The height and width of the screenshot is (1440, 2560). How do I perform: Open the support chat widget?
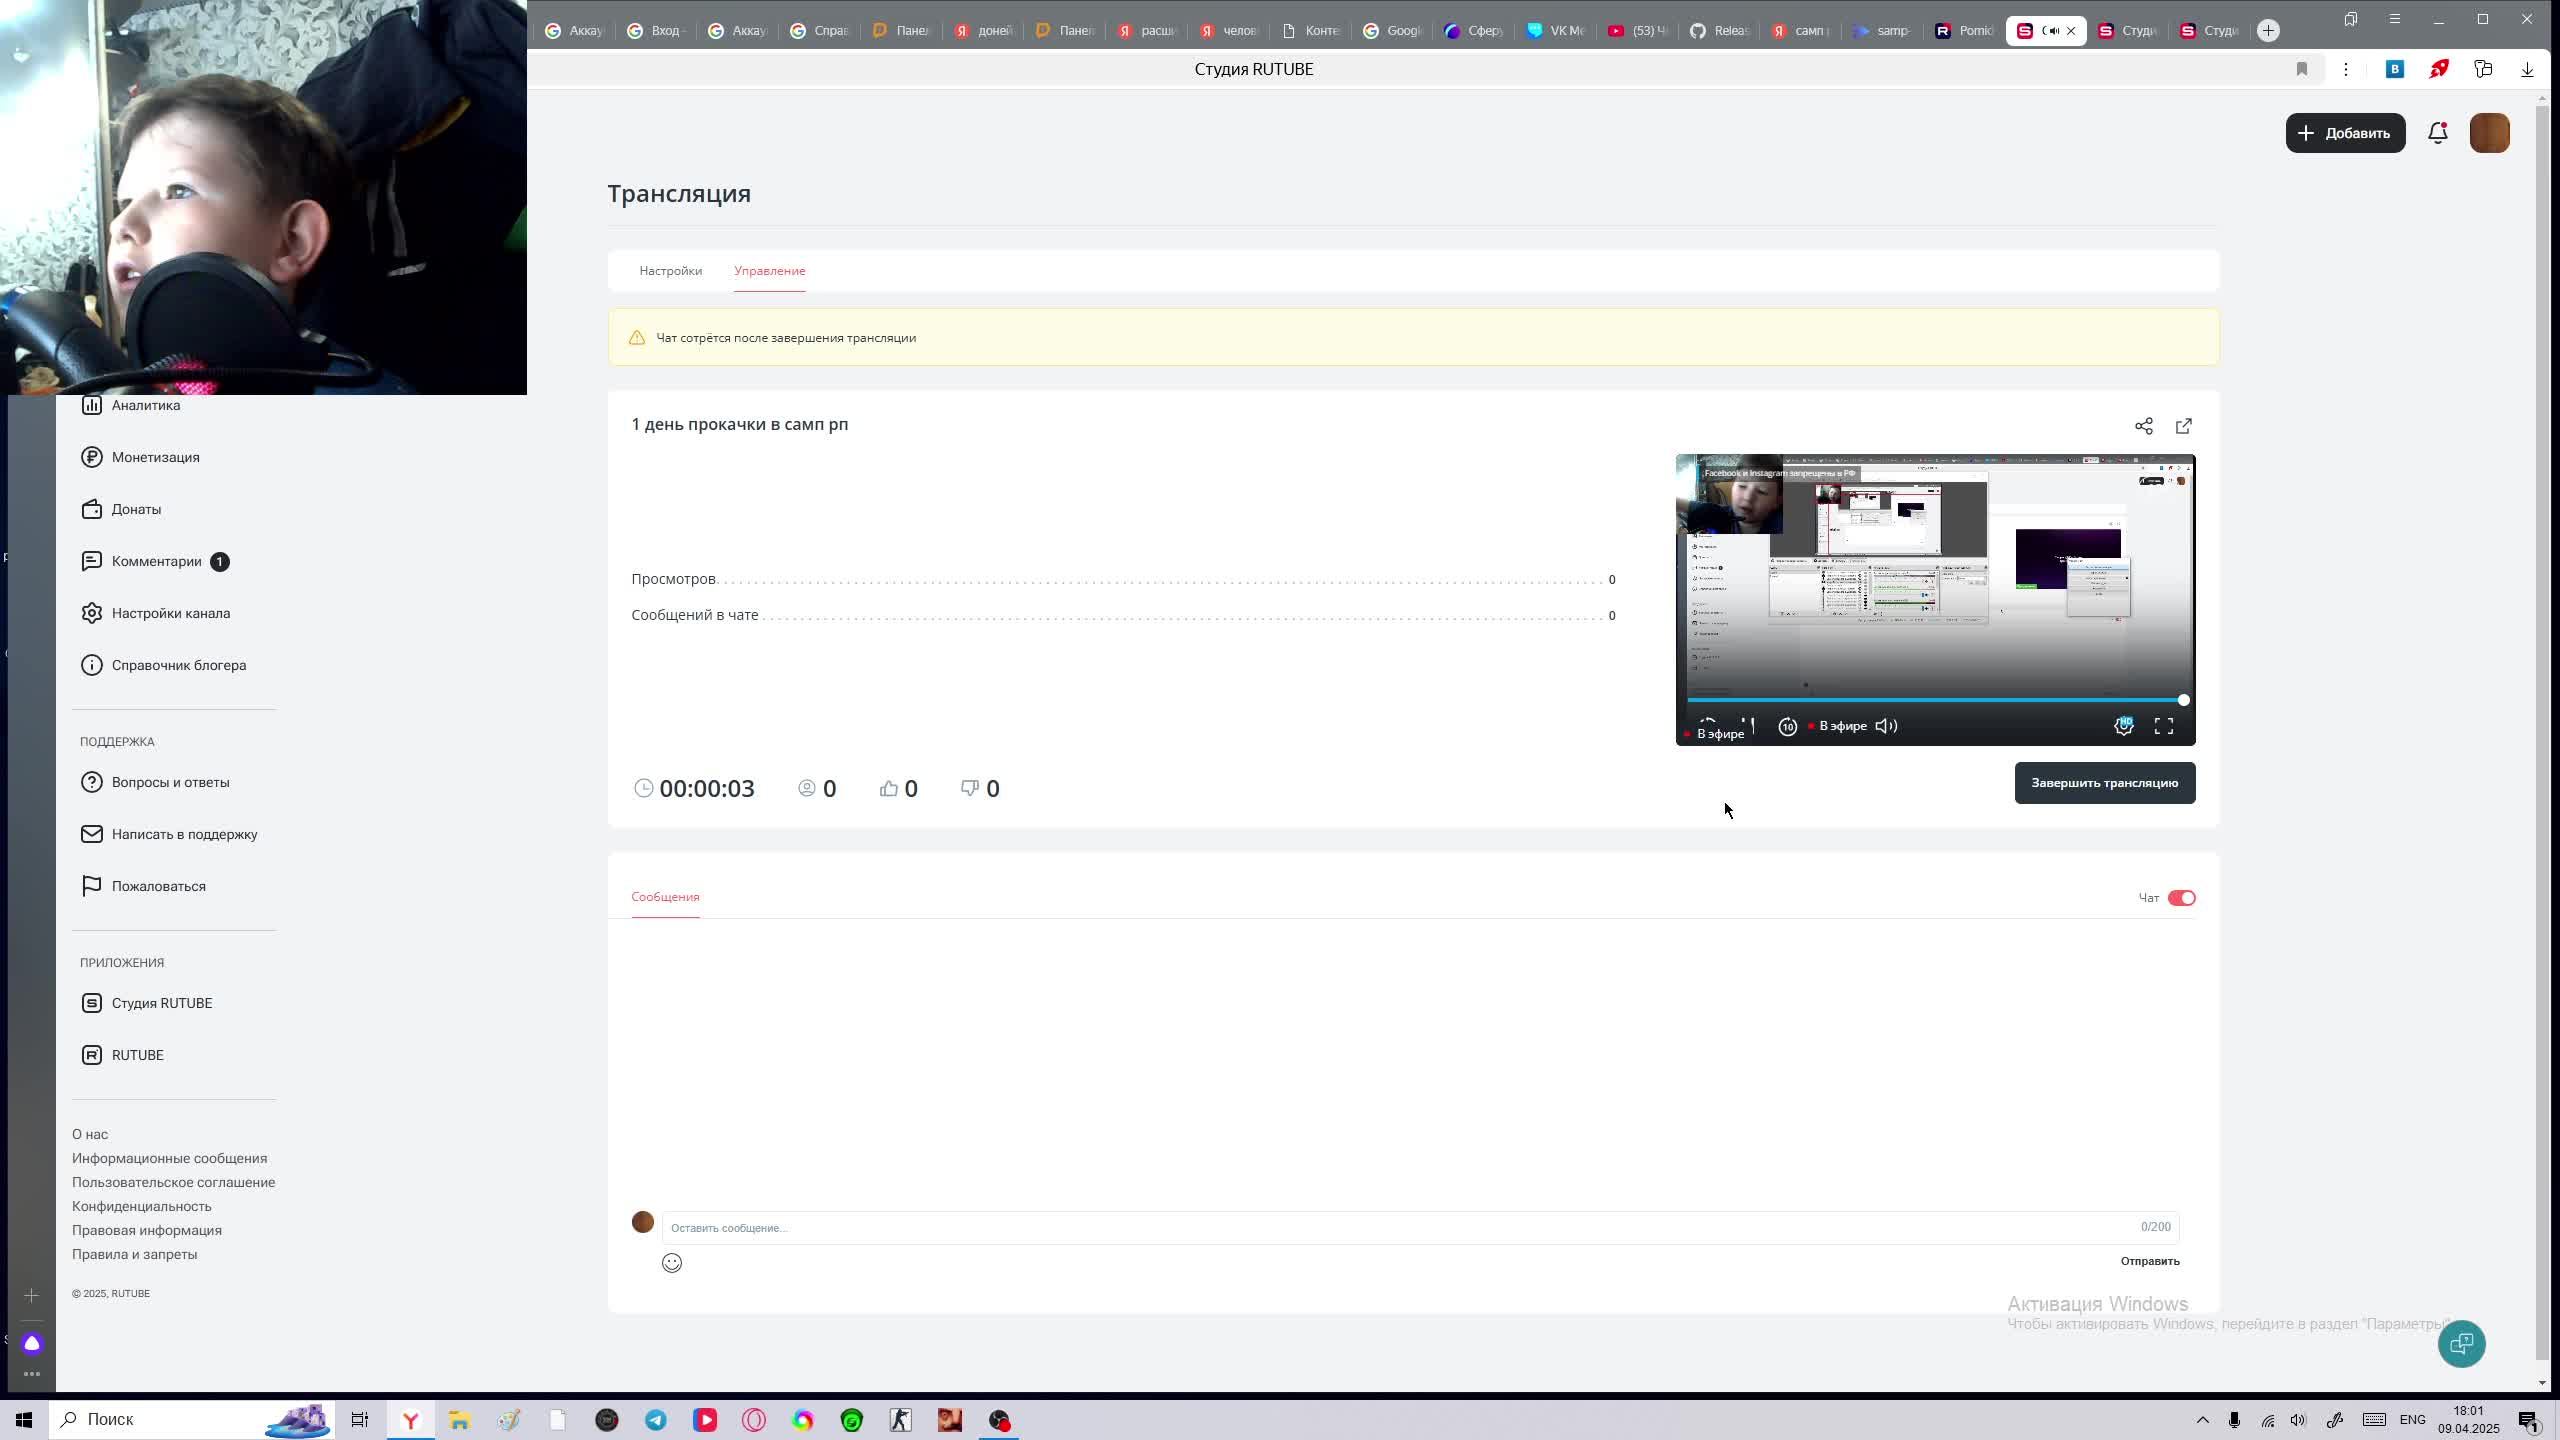pos(2461,1344)
